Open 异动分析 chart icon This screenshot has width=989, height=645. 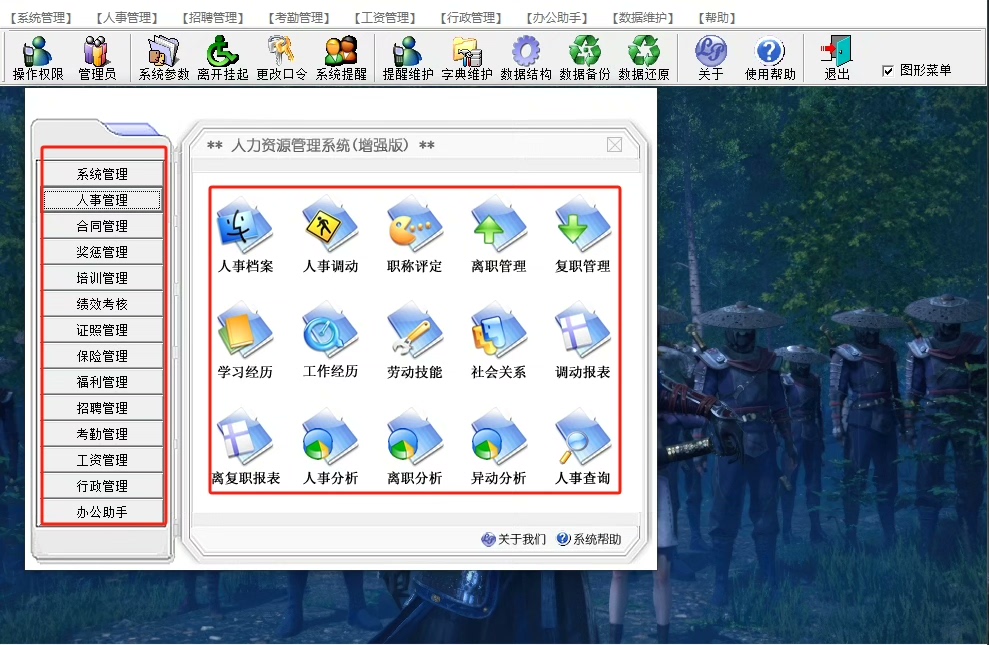point(498,446)
